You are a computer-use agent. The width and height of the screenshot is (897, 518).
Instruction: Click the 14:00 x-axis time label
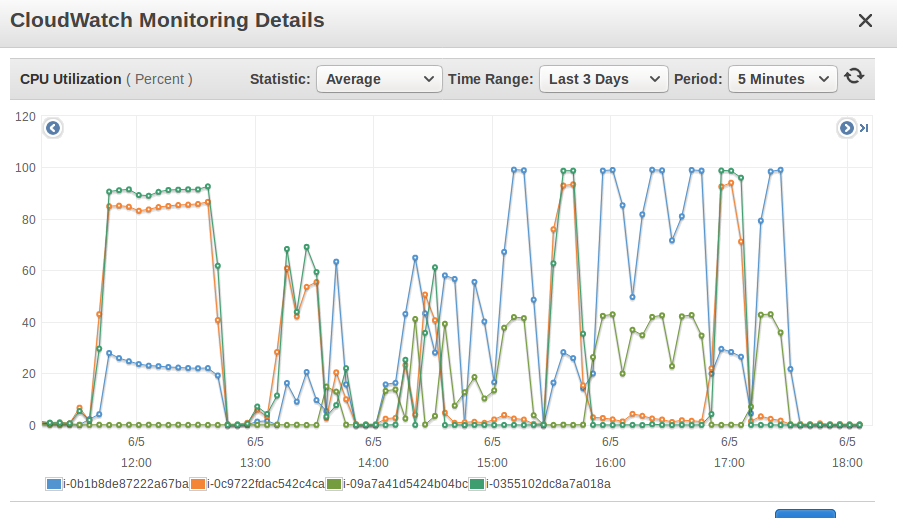[x=374, y=462]
